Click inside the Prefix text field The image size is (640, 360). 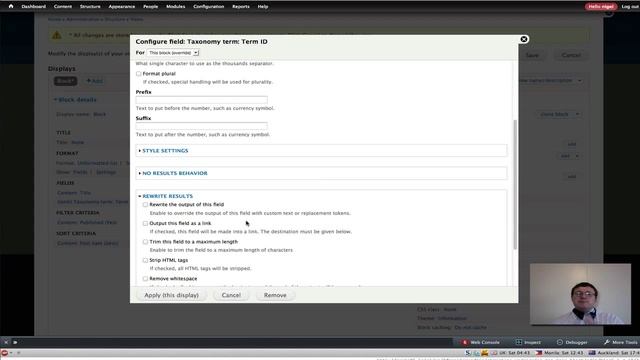[202, 100]
